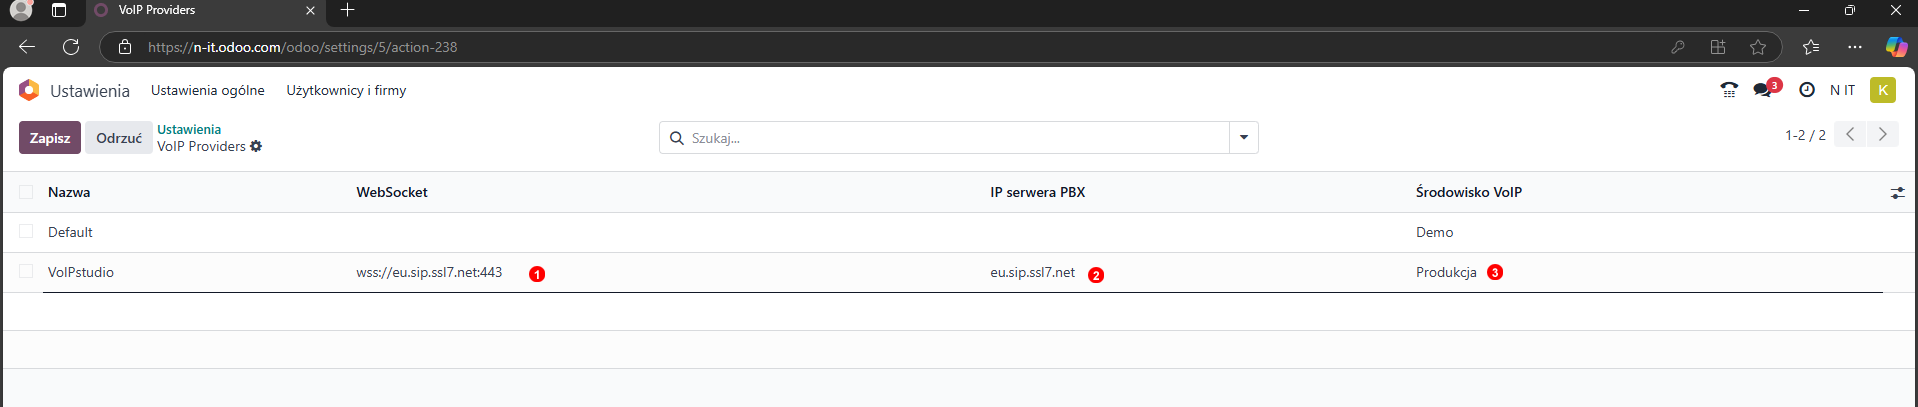Image resolution: width=1918 pixels, height=407 pixels.
Task: Sort by IP serwera PBX column header
Action: 1038,192
